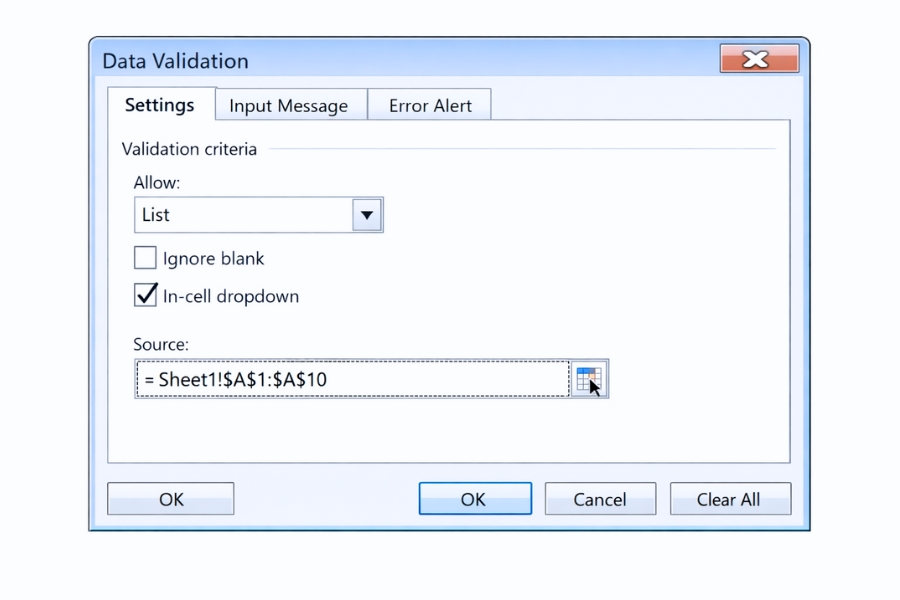
Task: Disable the In-cell dropdown checkbox
Action: 145,296
